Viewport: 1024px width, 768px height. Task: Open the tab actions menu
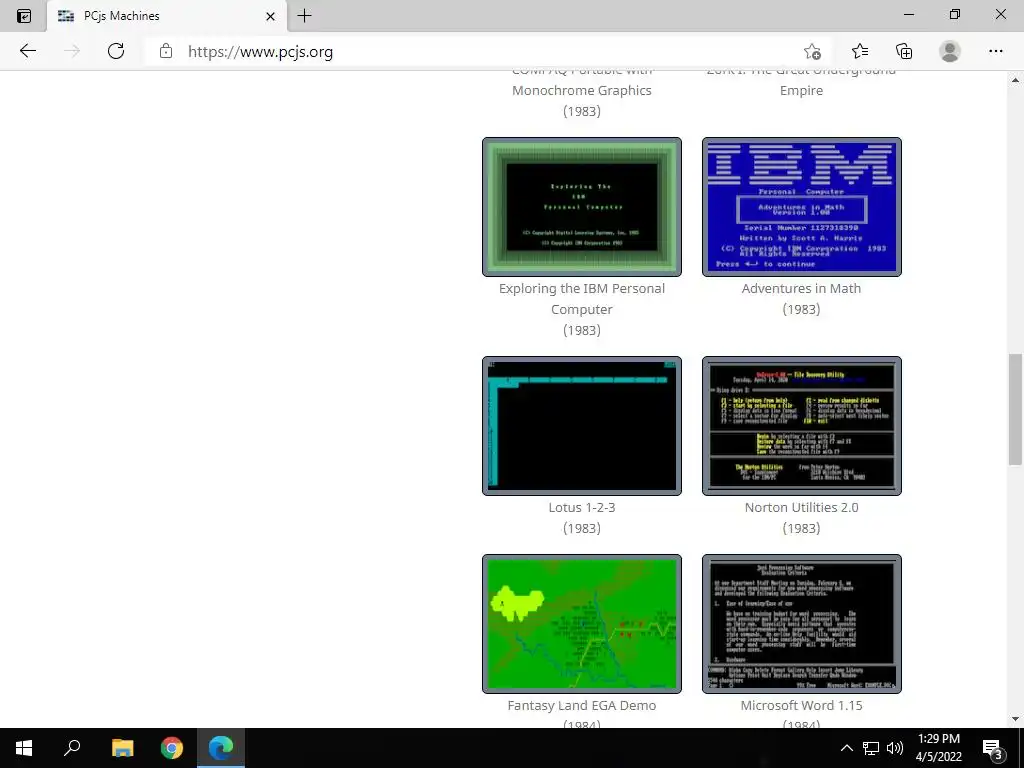point(24,16)
